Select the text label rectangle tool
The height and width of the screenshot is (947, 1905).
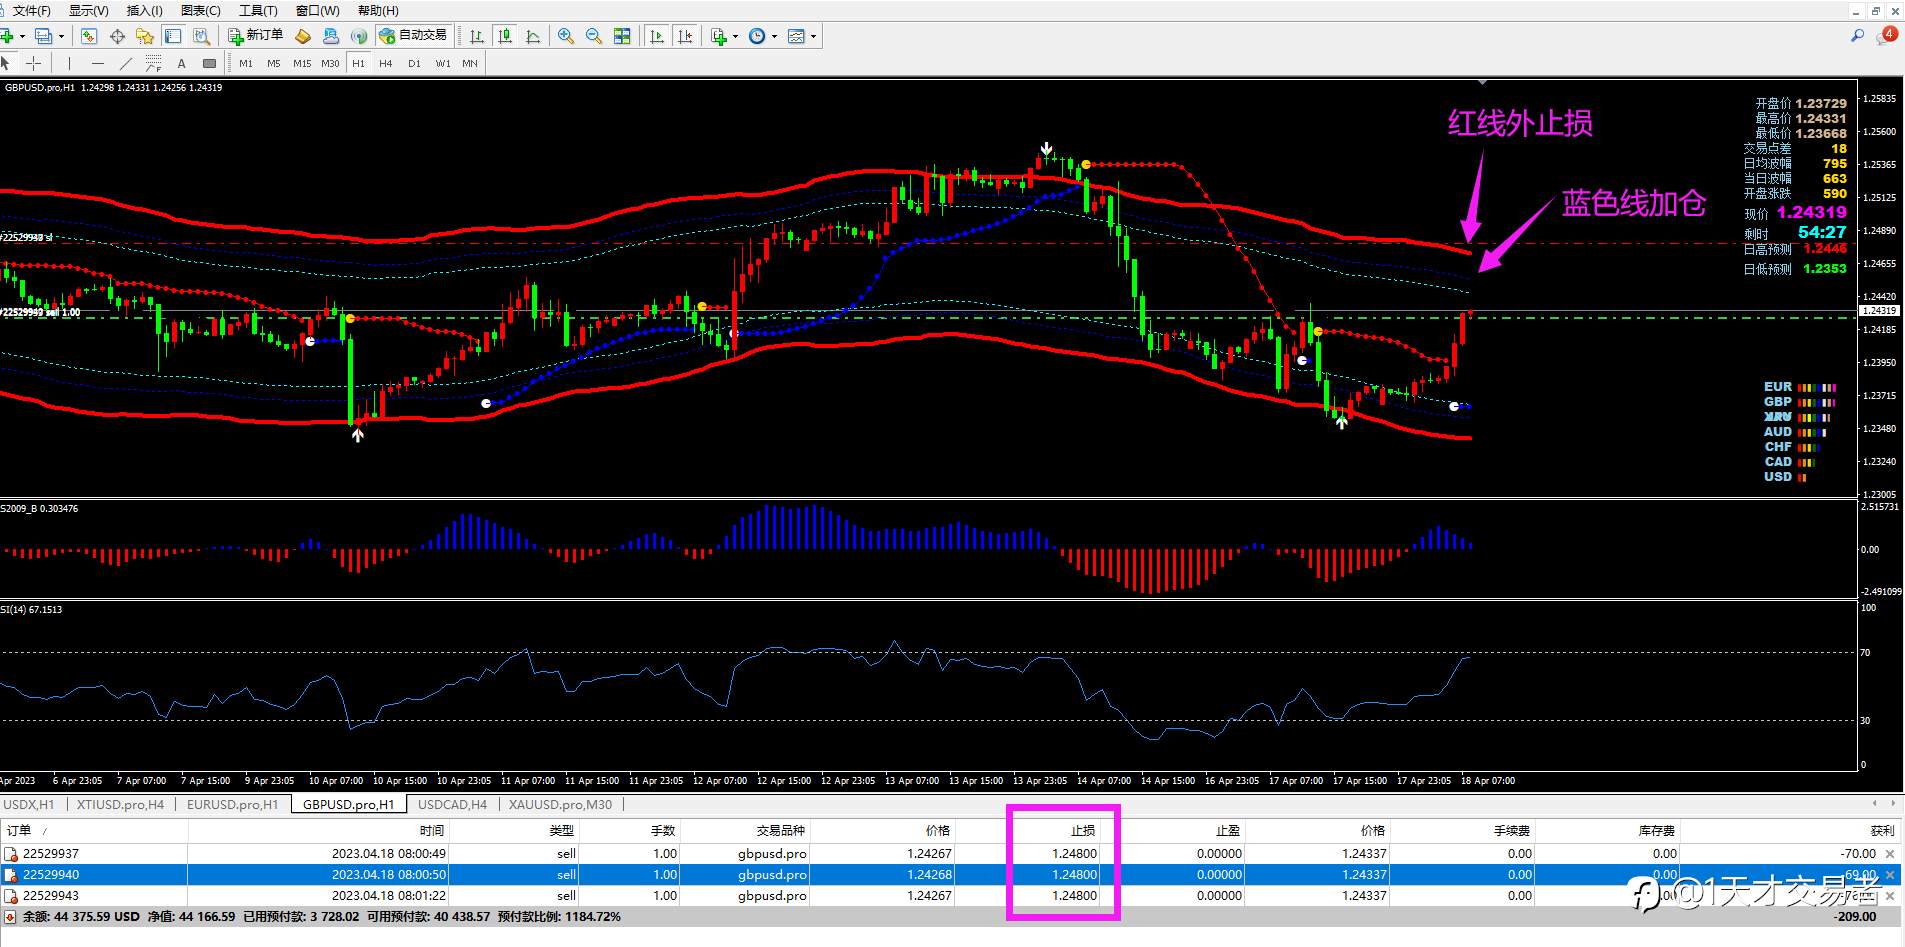pyautogui.click(x=209, y=63)
